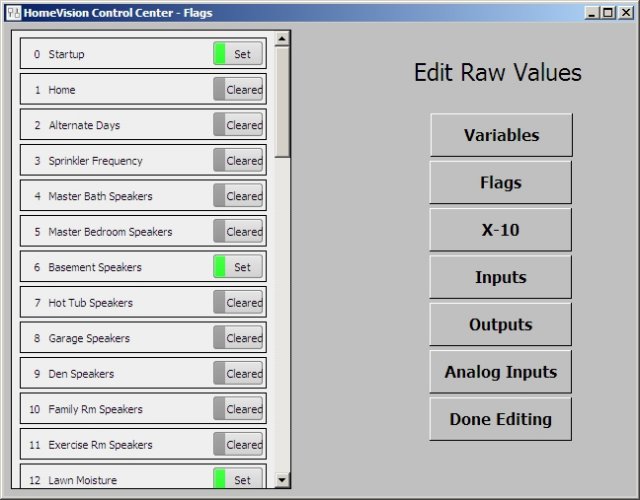Select the Family Rm Speakers label

[x=96, y=409]
